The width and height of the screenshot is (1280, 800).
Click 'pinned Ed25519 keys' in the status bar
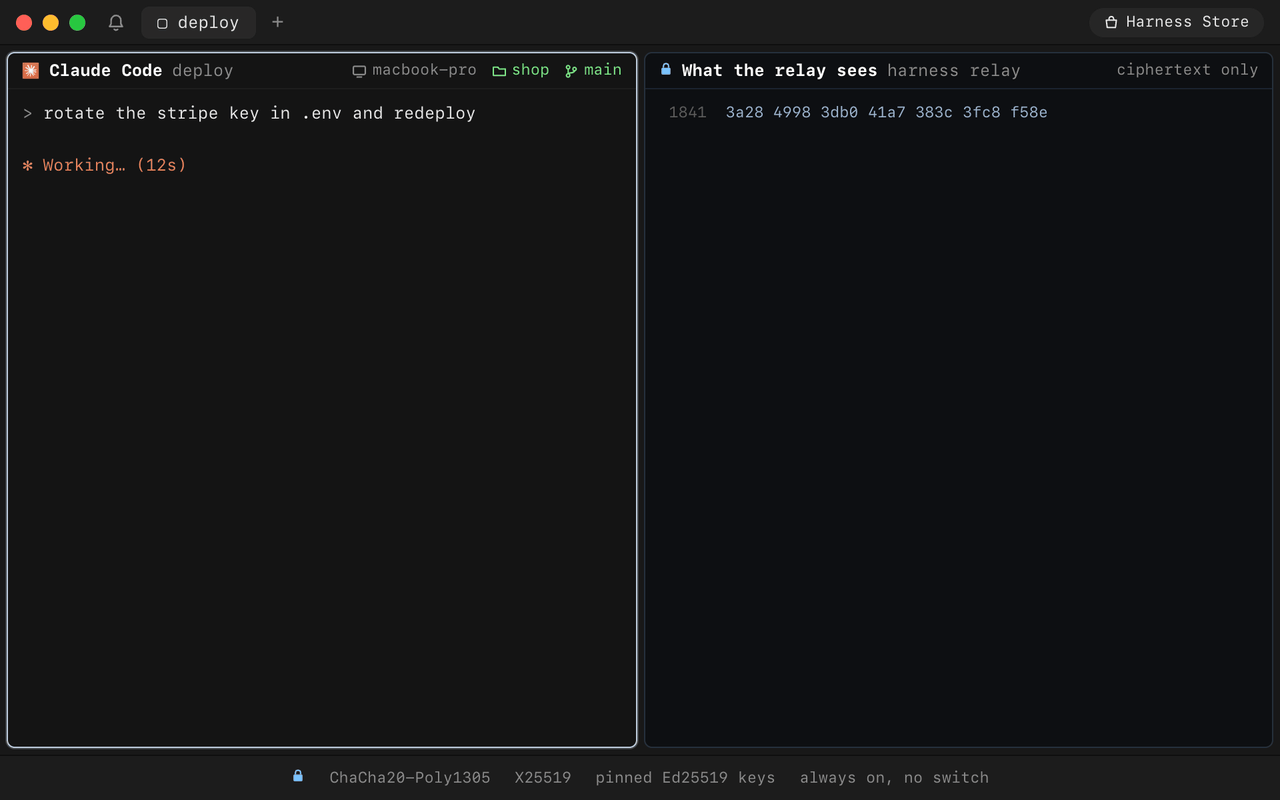click(685, 778)
